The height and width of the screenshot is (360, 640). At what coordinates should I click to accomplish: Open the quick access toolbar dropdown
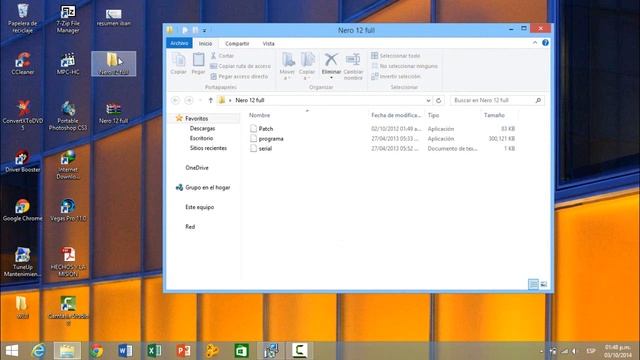point(204,30)
